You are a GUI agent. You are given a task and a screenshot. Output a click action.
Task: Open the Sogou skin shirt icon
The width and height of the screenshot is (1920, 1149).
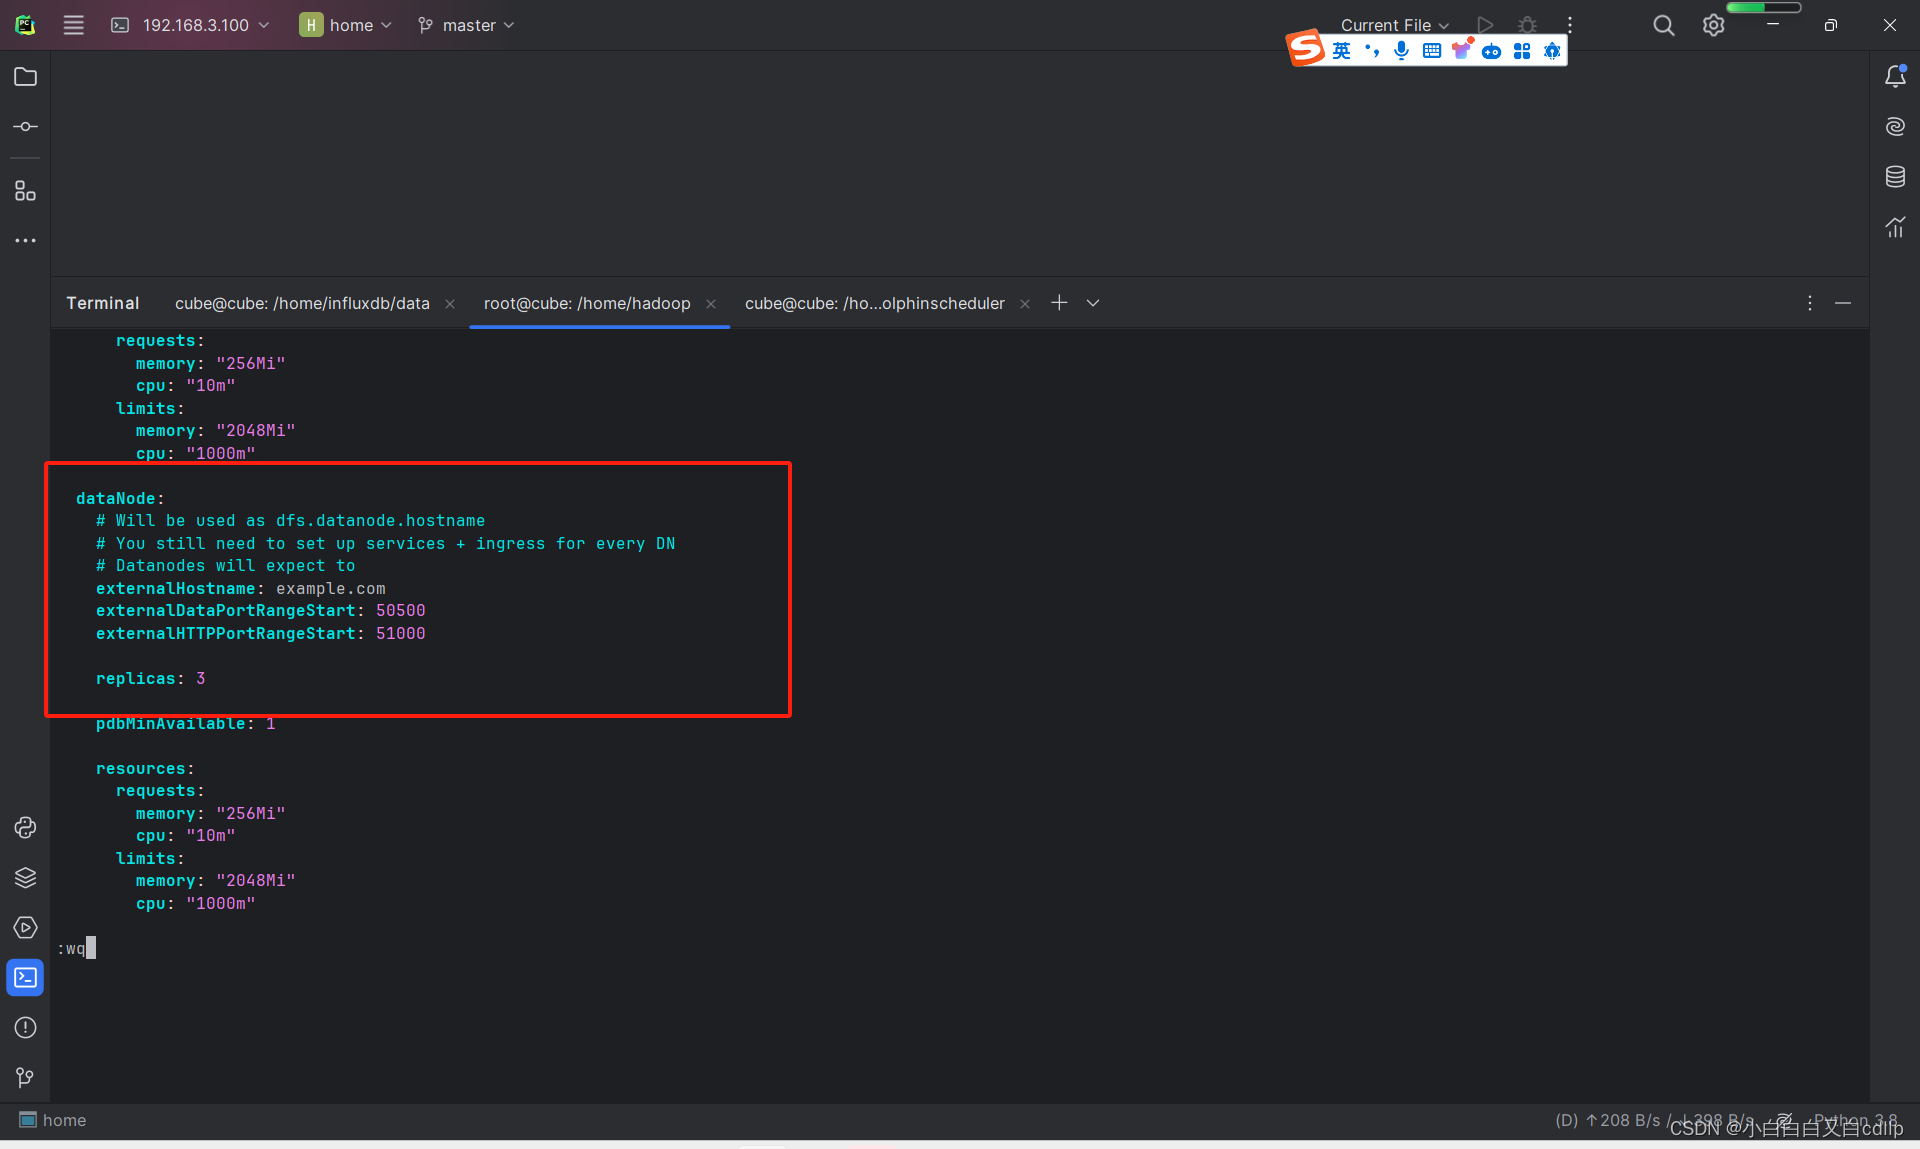coord(1461,50)
